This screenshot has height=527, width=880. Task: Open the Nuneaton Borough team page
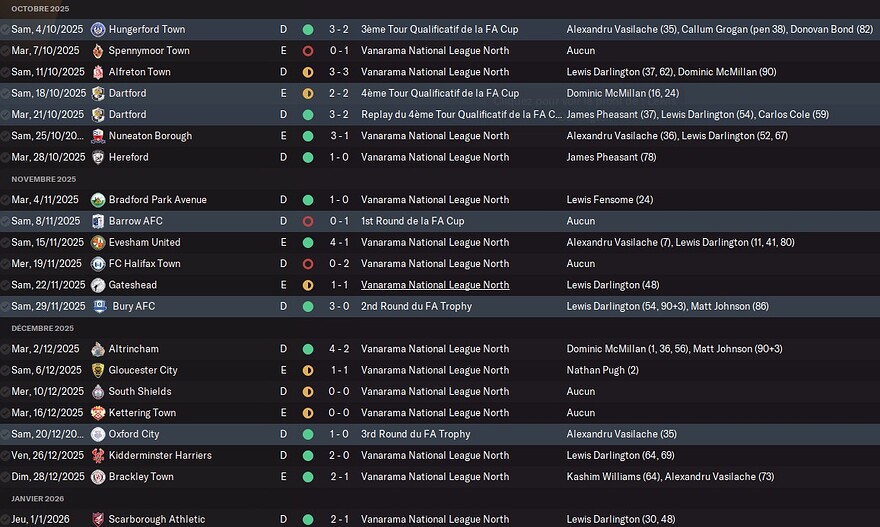coord(150,136)
